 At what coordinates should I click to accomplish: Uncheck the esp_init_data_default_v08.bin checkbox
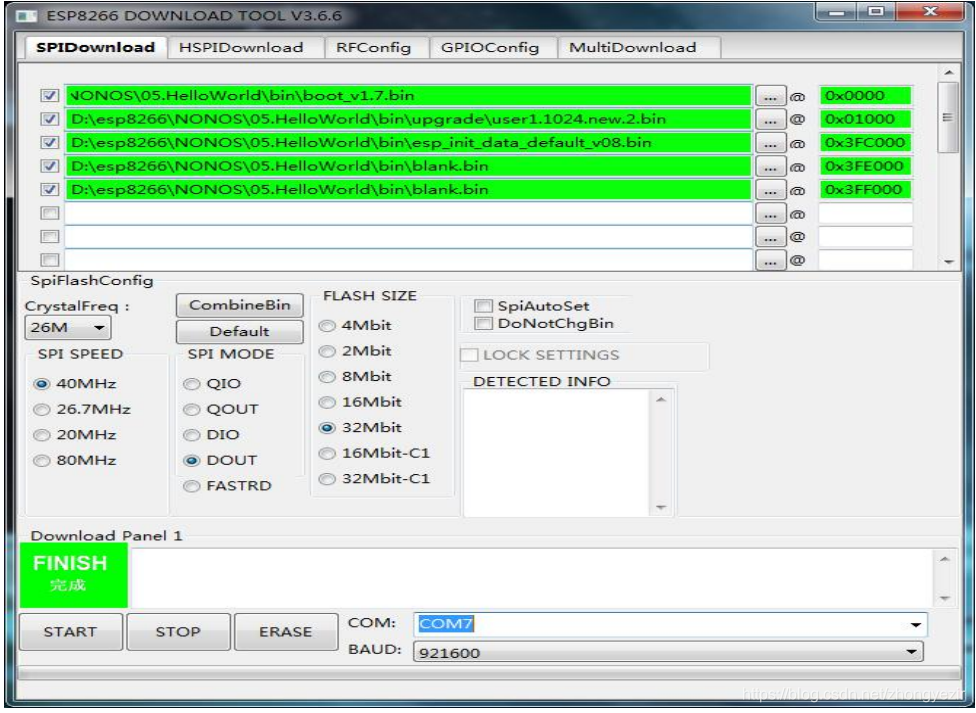pos(49,143)
